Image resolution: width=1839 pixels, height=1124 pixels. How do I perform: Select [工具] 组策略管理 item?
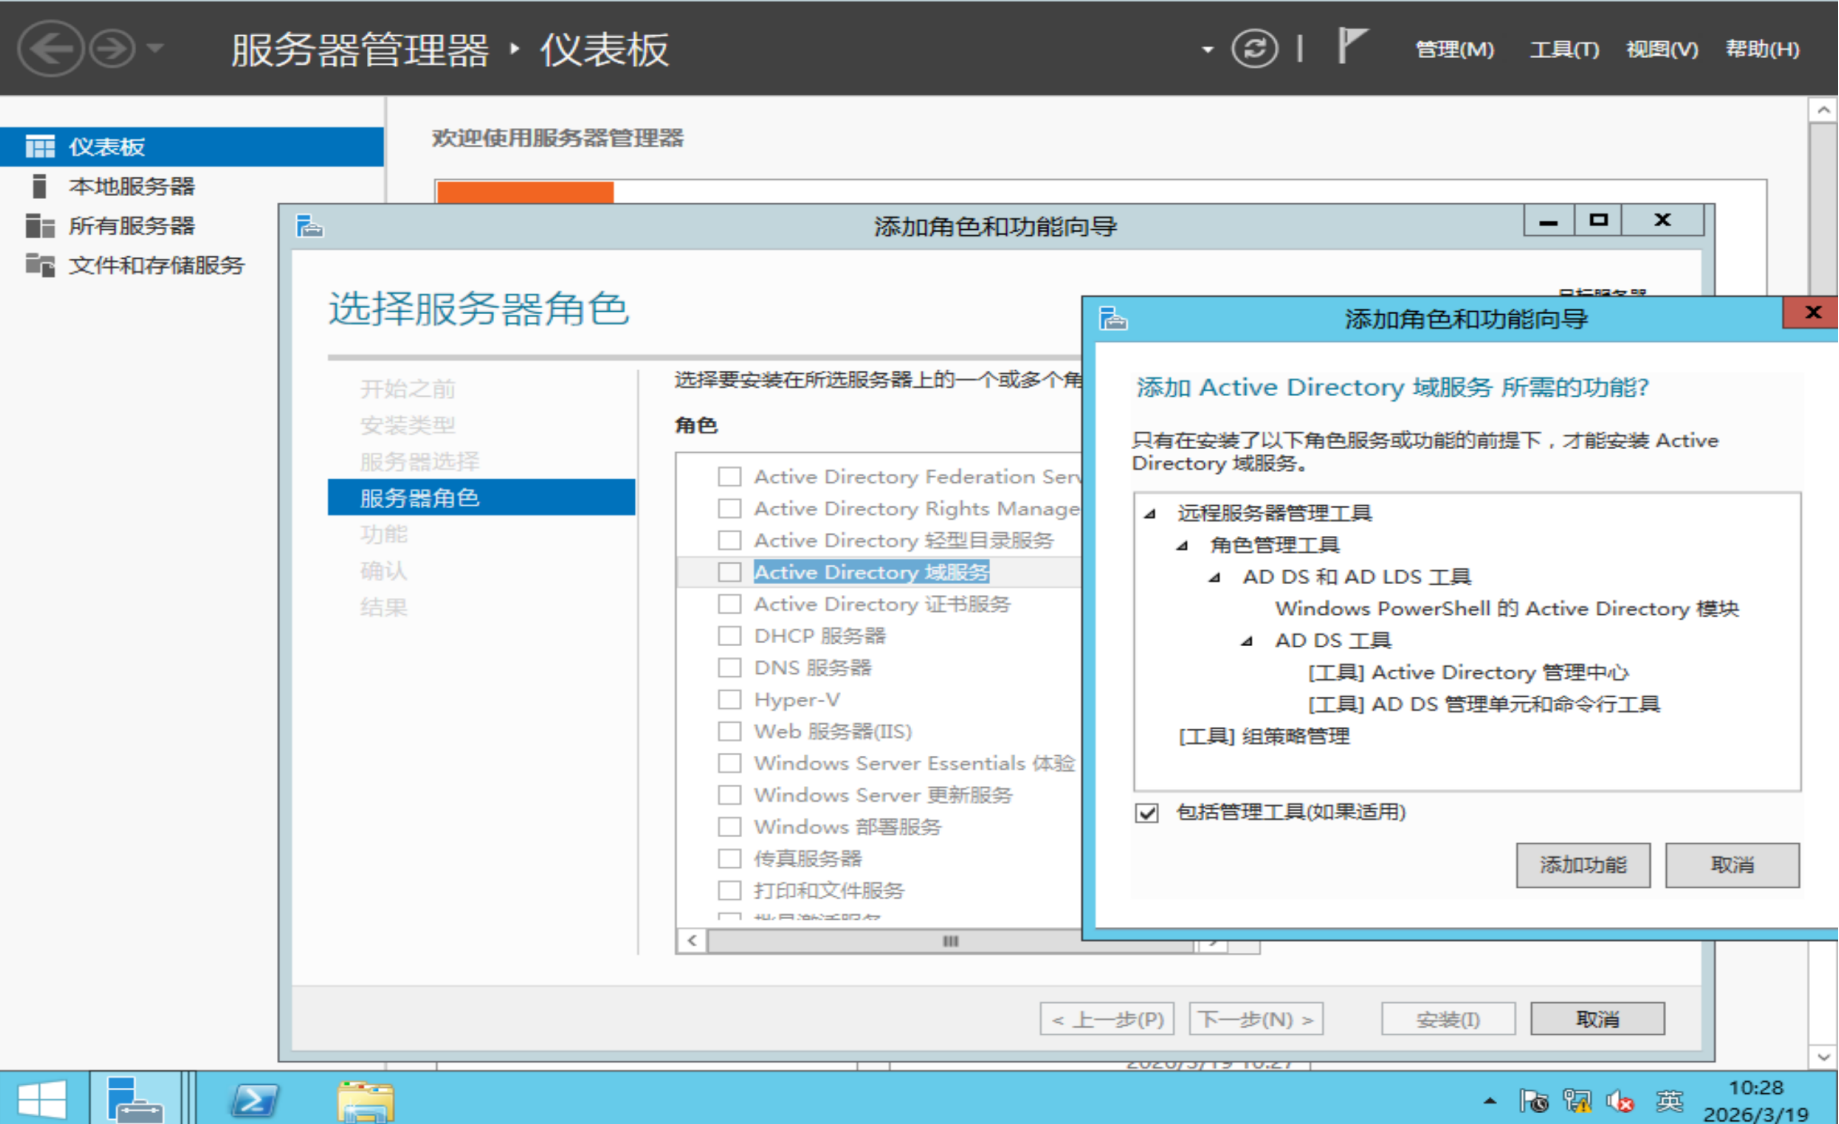click(x=1264, y=737)
